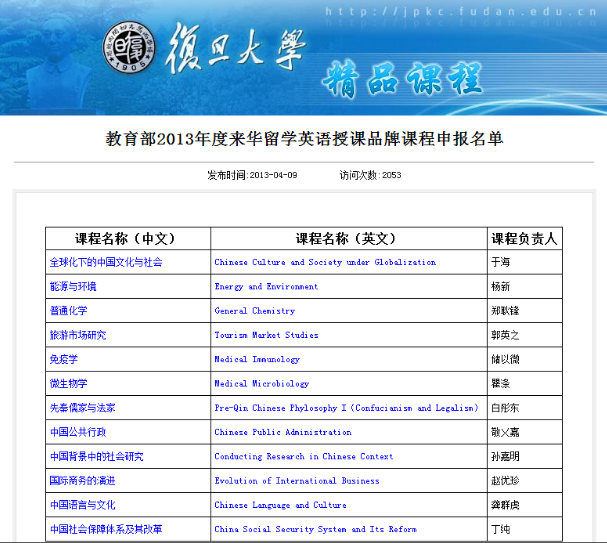Open the 全球化下的中国文化与社会 course link
Image resolution: width=607 pixels, height=543 pixels.
[x=106, y=262]
